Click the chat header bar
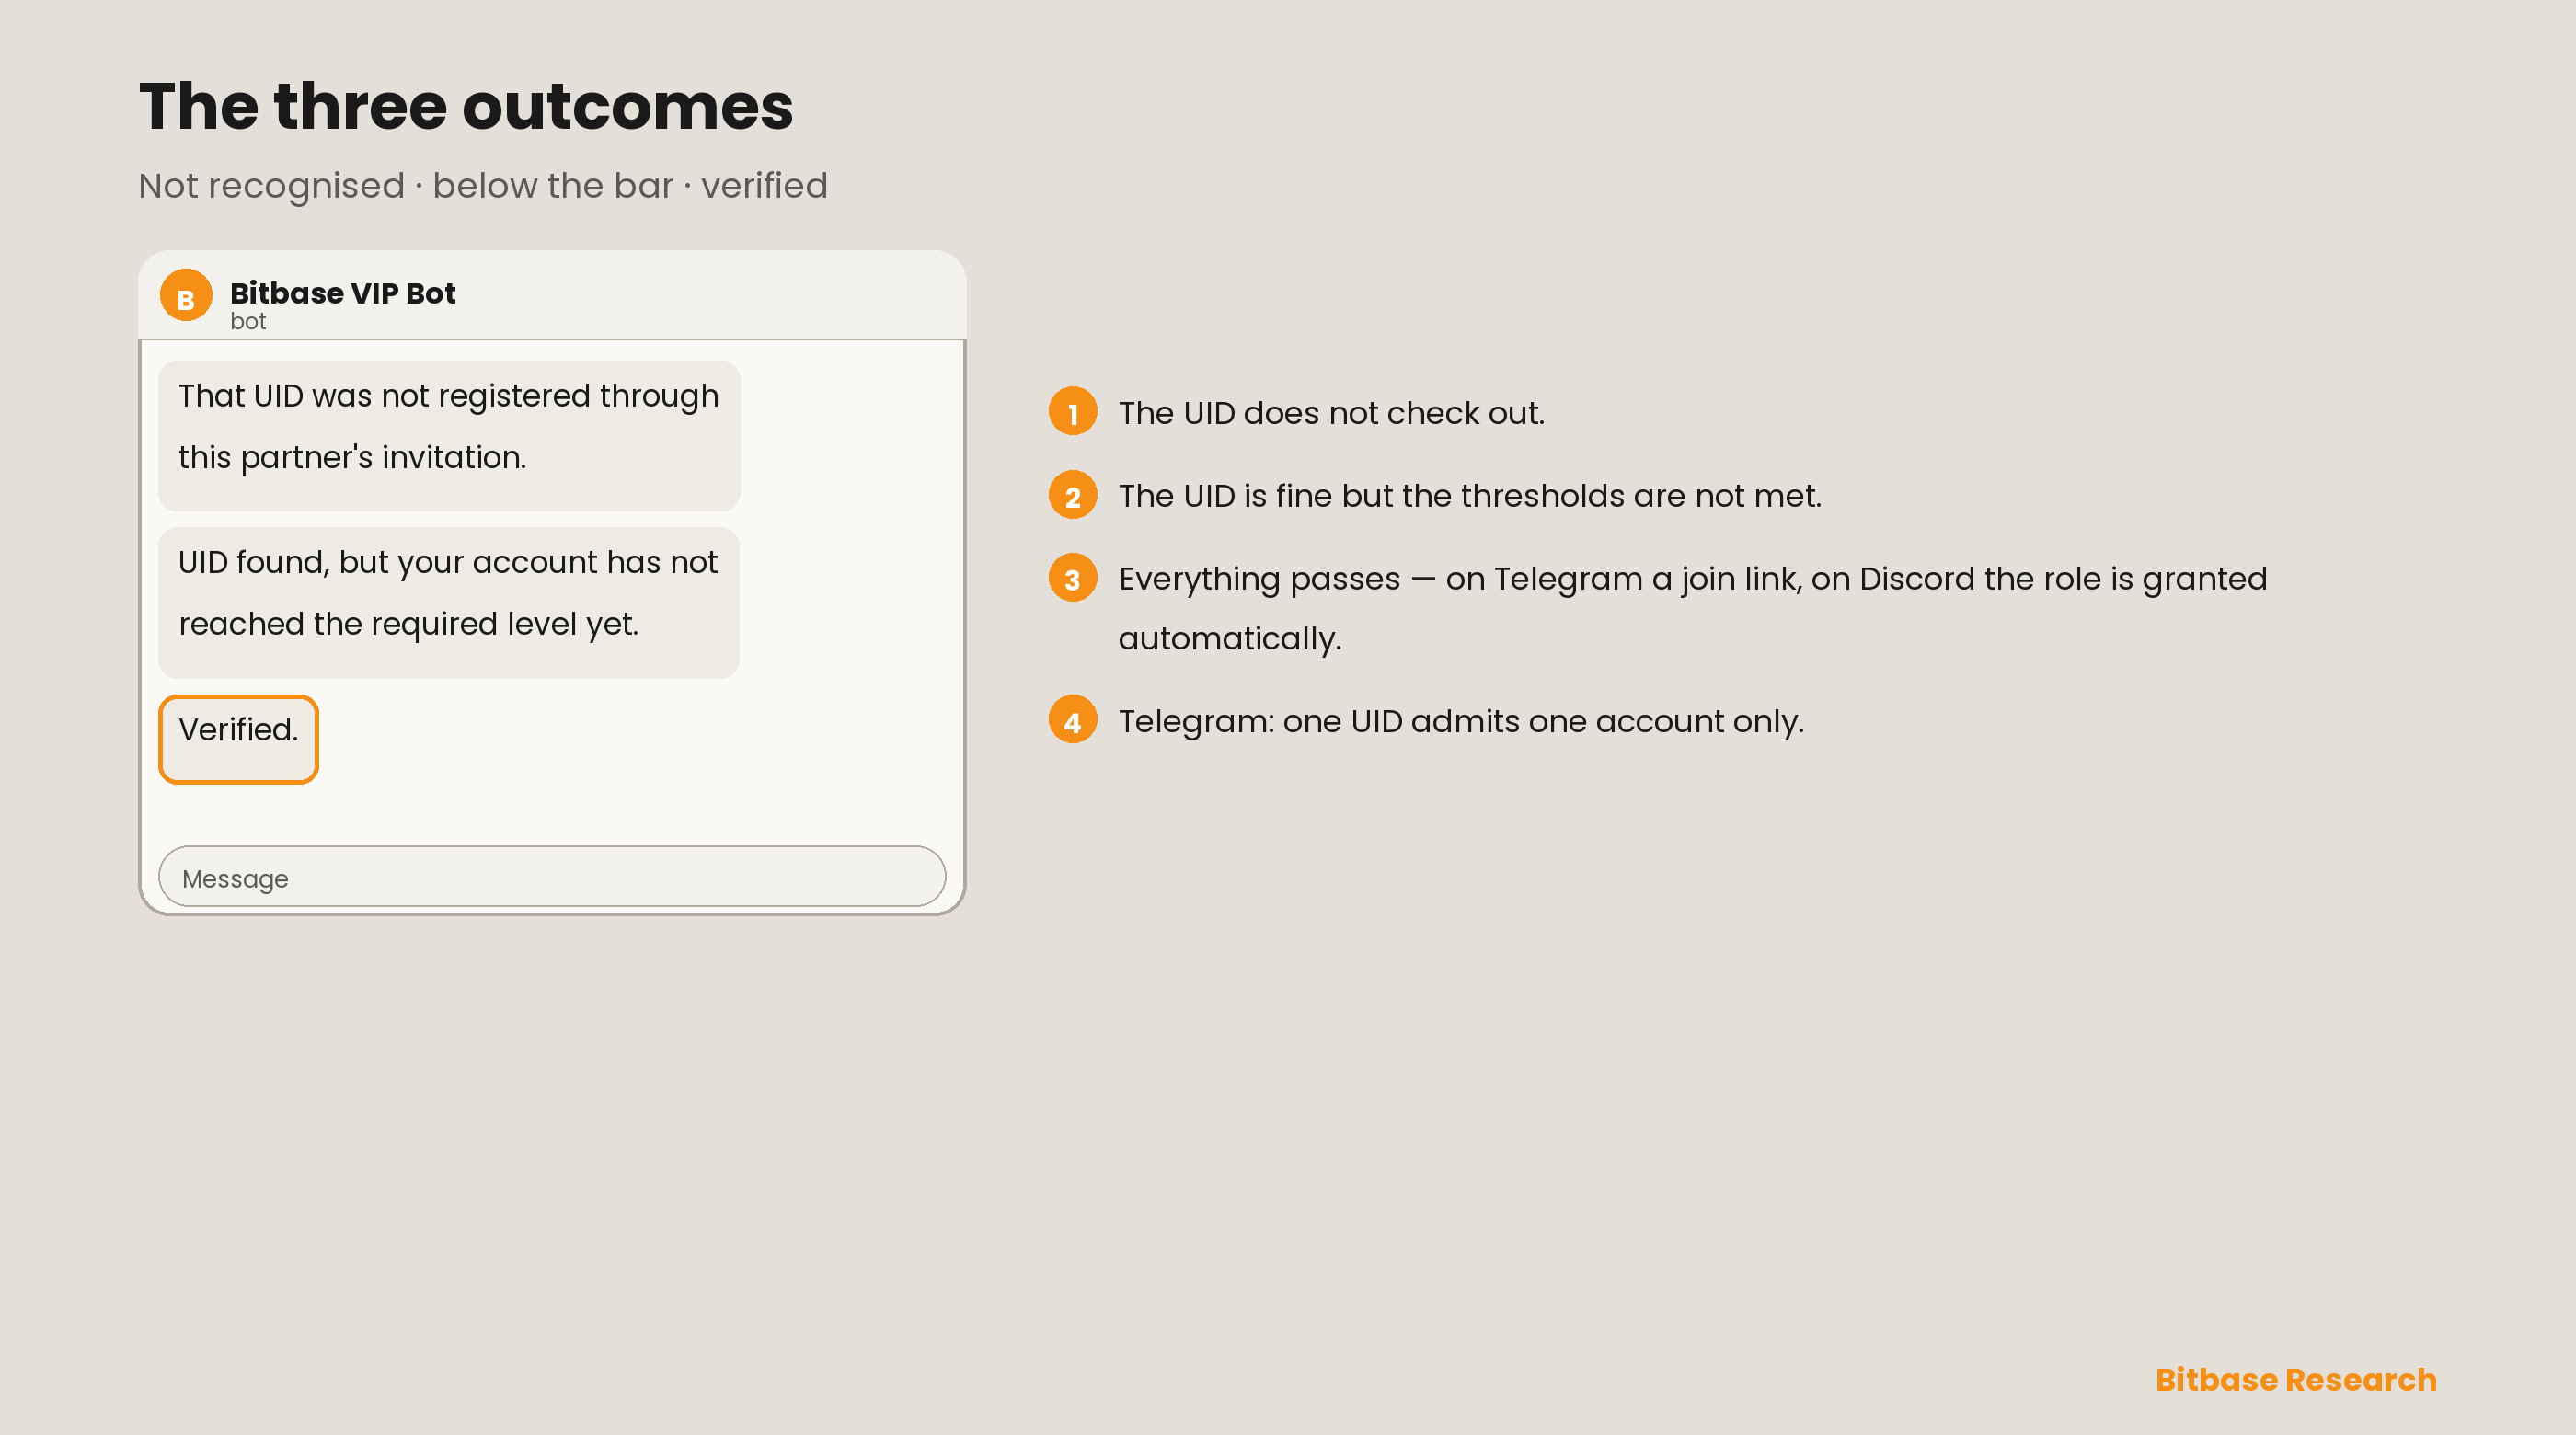 click(552, 295)
